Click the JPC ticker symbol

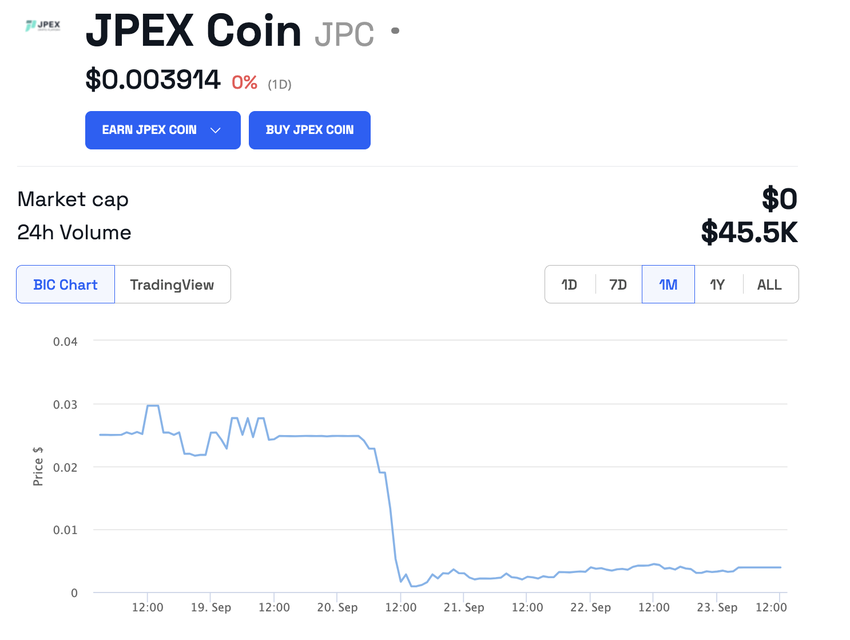[344, 31]
